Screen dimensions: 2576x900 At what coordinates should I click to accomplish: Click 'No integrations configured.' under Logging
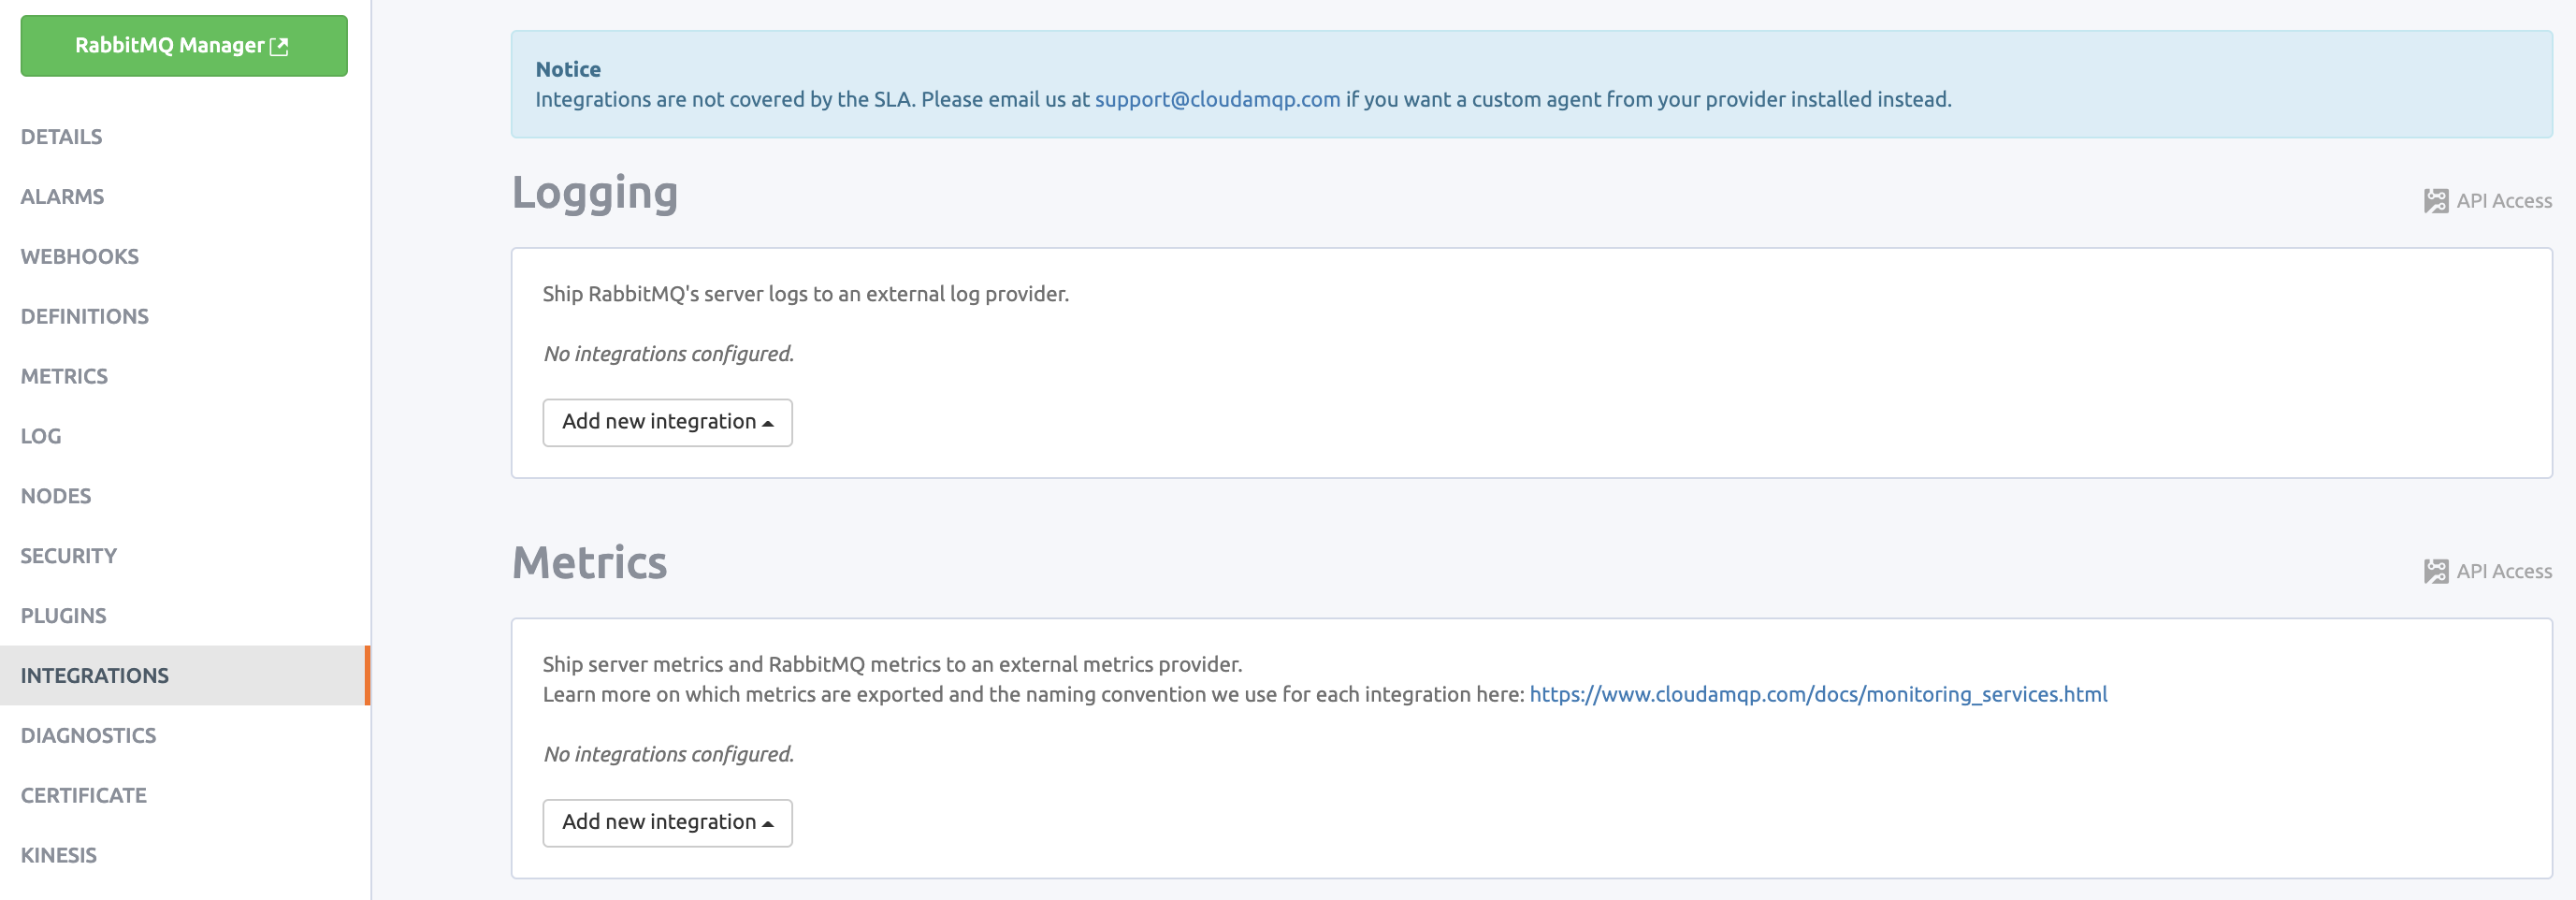[668, 354]
